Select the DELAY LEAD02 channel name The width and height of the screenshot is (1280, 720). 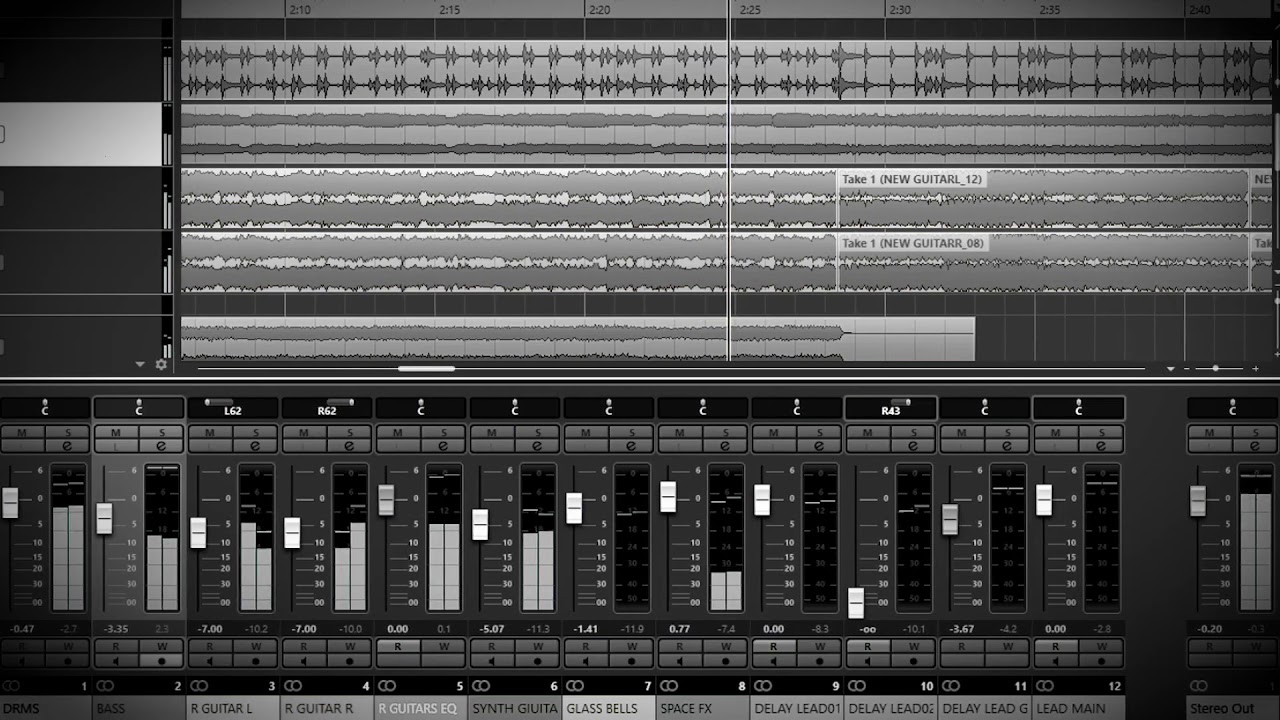click(x=891, y=708)
